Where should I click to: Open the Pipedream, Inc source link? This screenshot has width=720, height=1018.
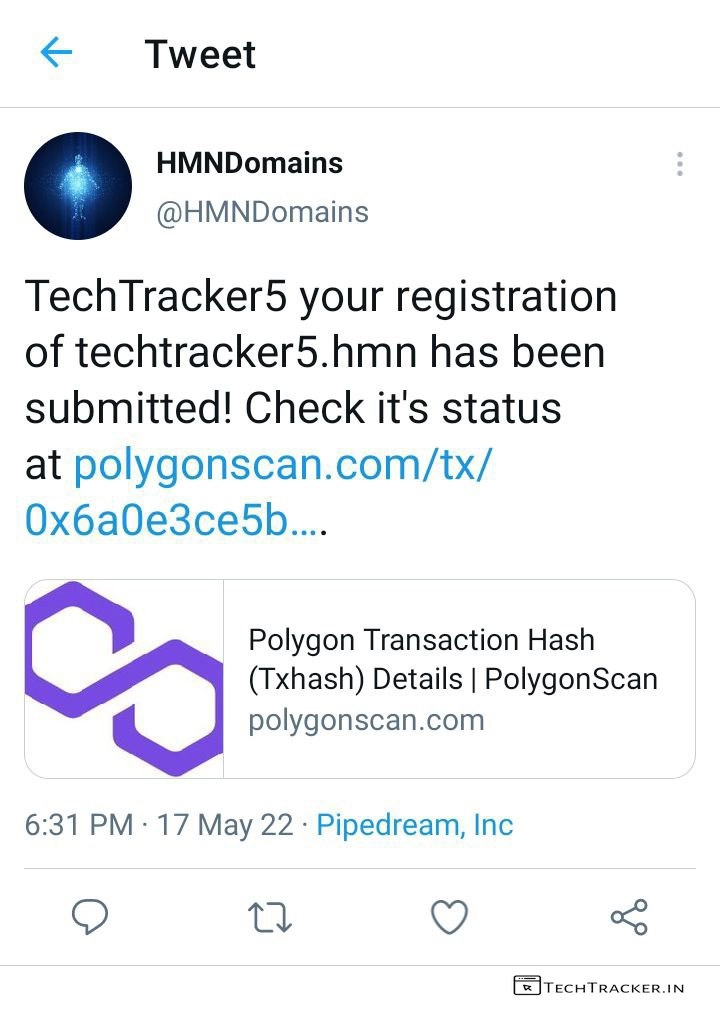414,825
